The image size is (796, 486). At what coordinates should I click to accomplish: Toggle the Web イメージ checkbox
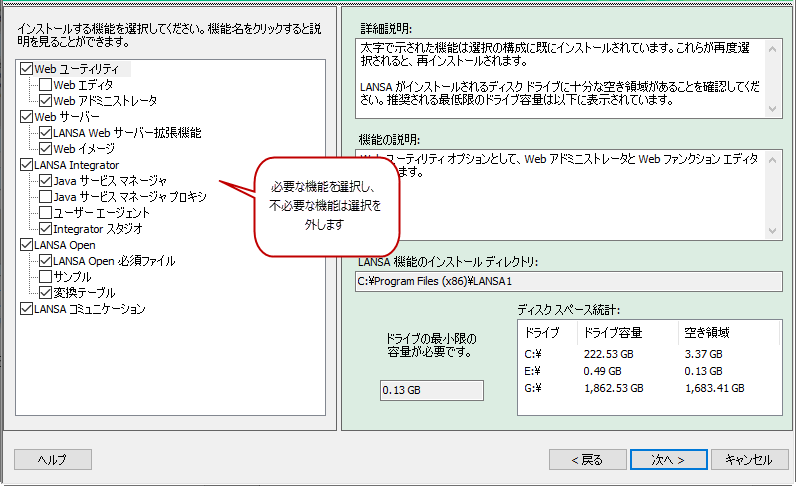click(45, 149)
